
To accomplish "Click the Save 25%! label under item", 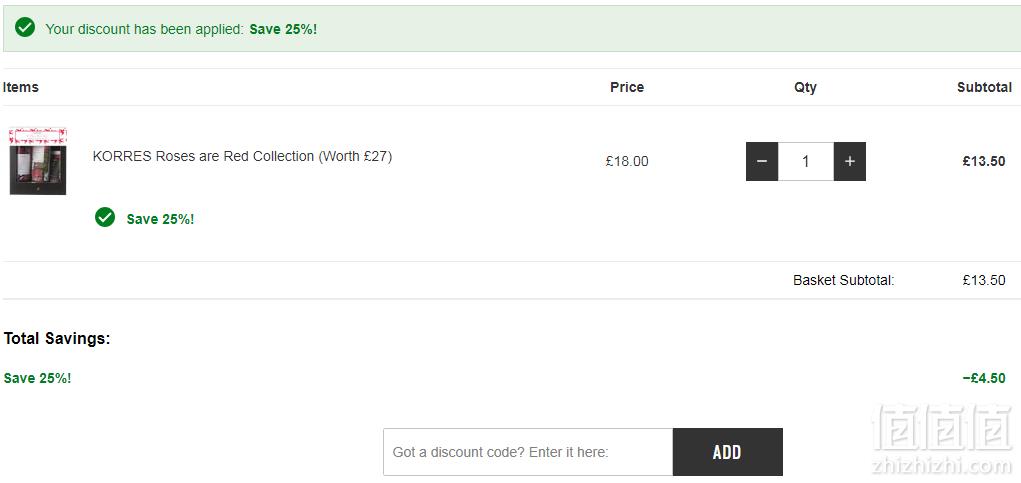I will point(160,219).
